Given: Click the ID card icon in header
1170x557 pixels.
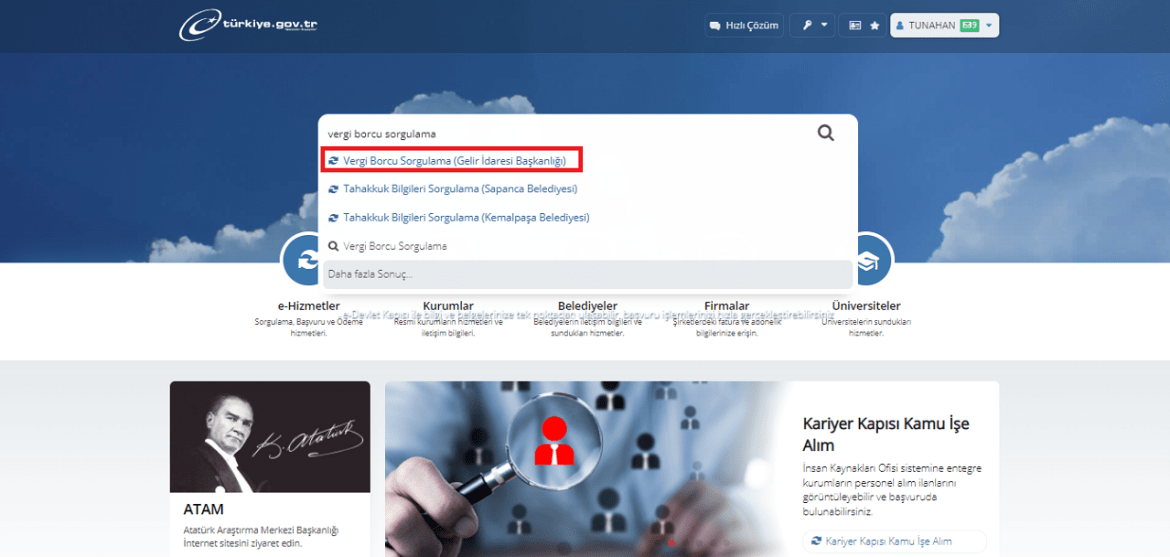Looking at the screenshot, I should (x=856, y=25).
